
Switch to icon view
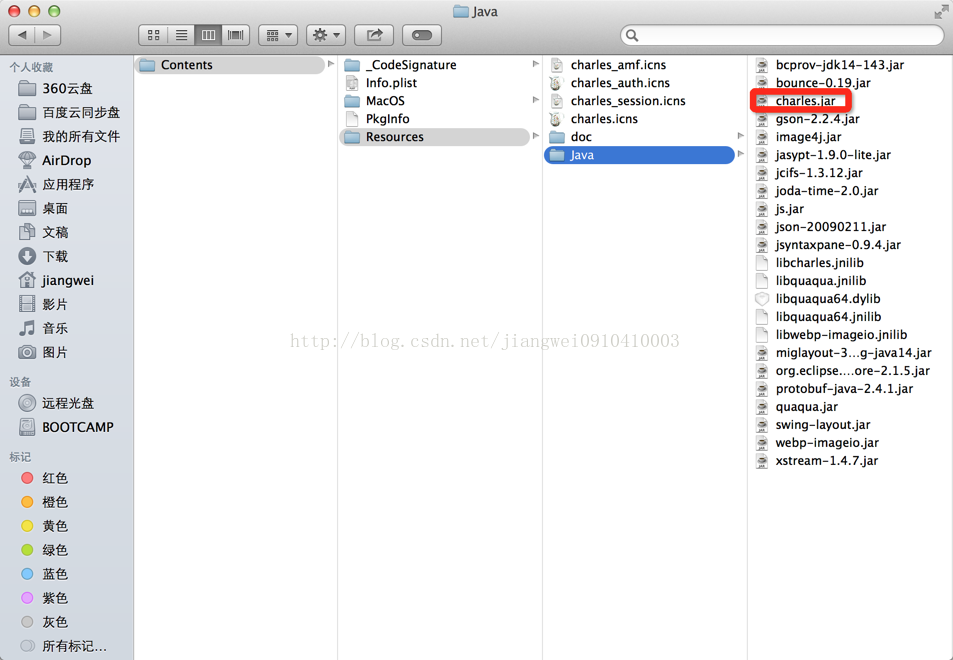pyautogui.click(x=153, y=35)
